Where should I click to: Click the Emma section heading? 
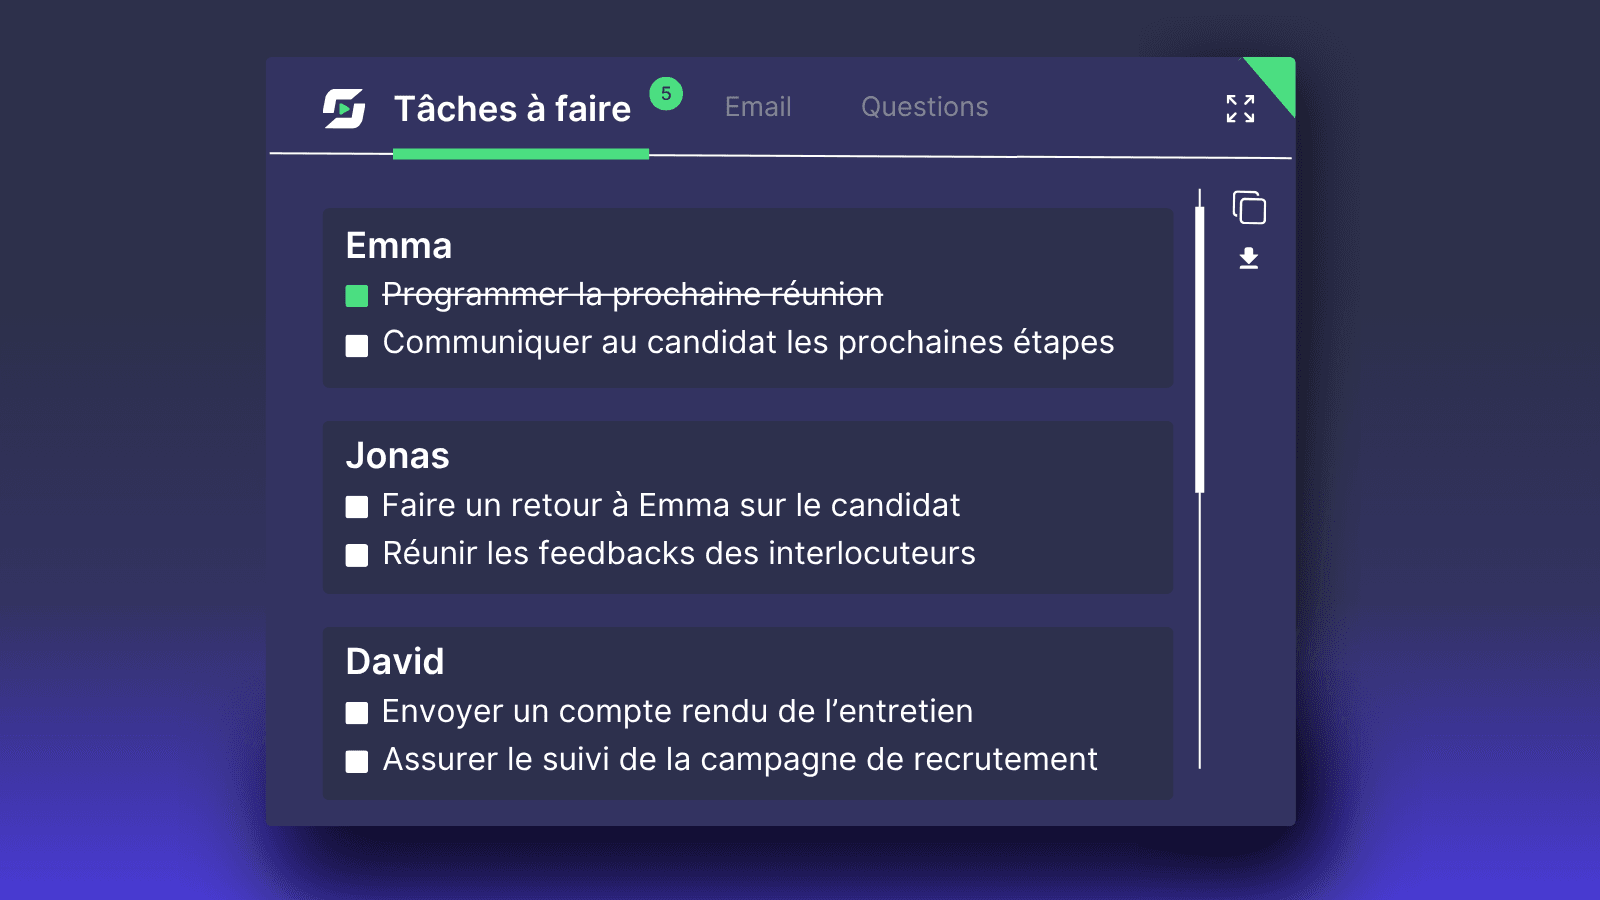coord(399,246)
